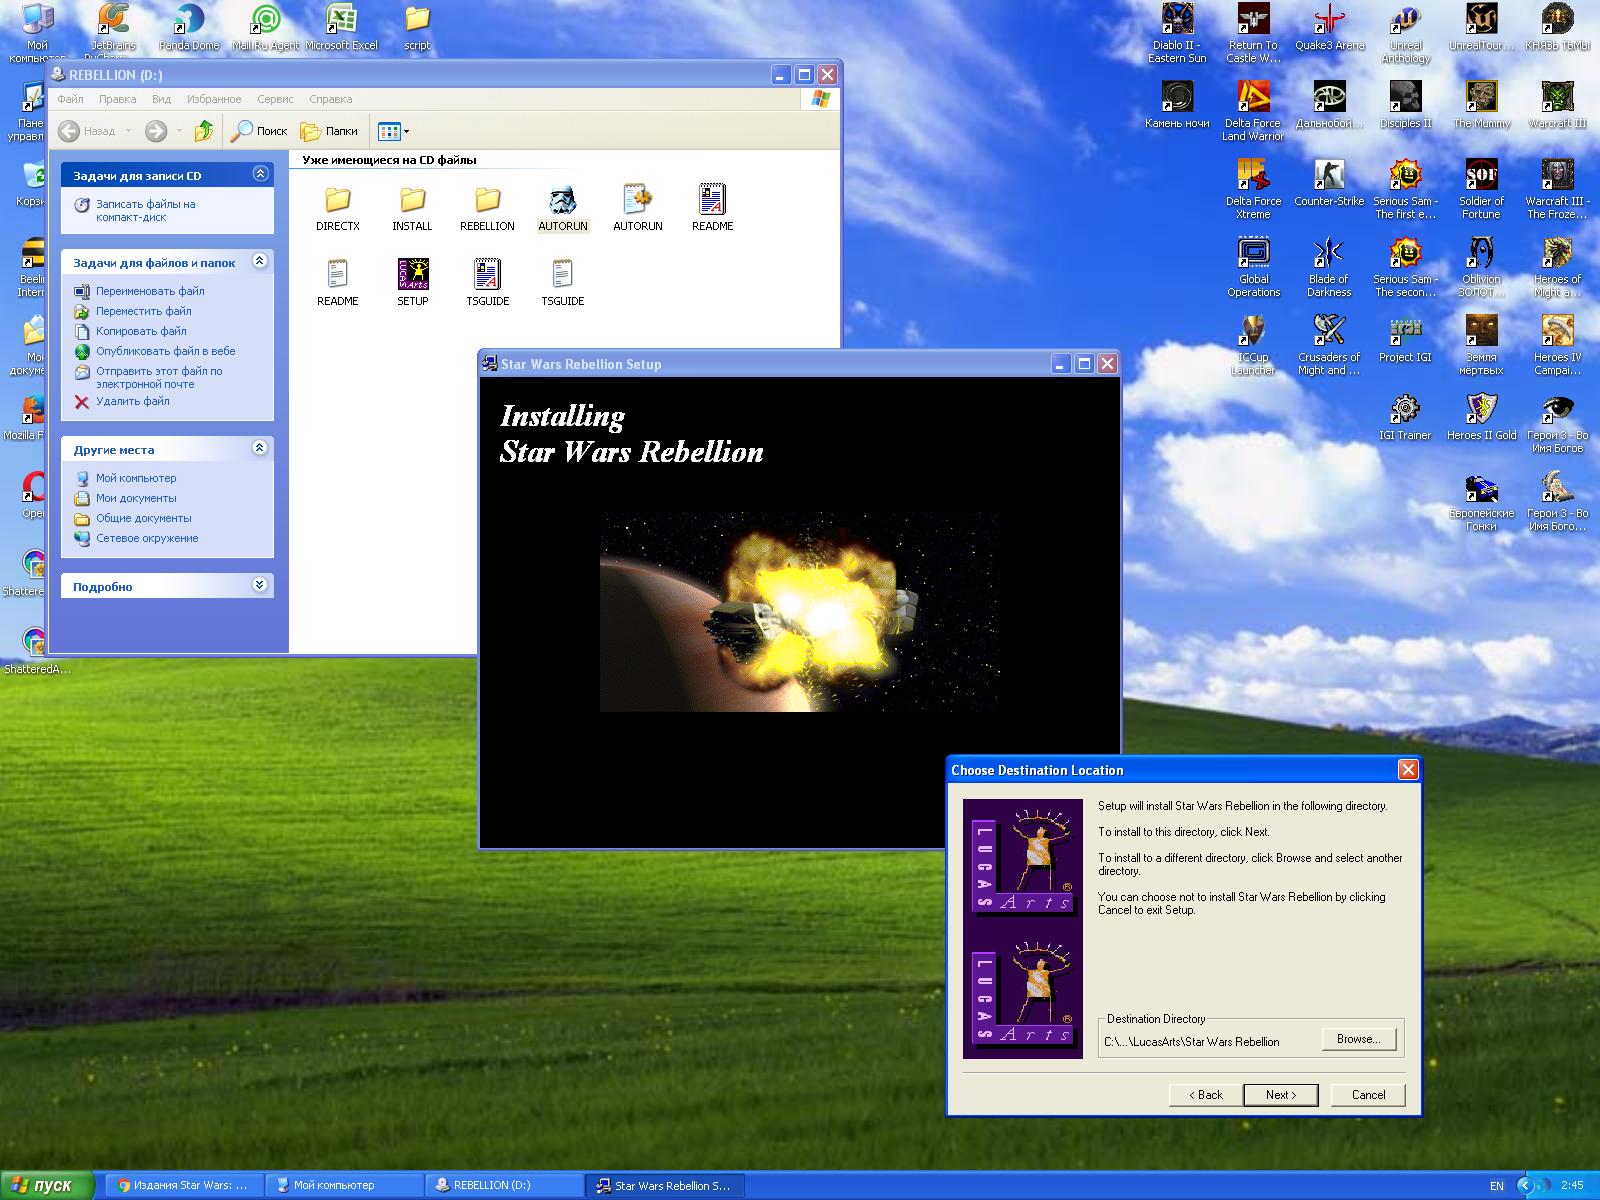
Task: Launch Counter-Strike desktop shortcut
Action: pyautogui.click(x=1329, y=177)
